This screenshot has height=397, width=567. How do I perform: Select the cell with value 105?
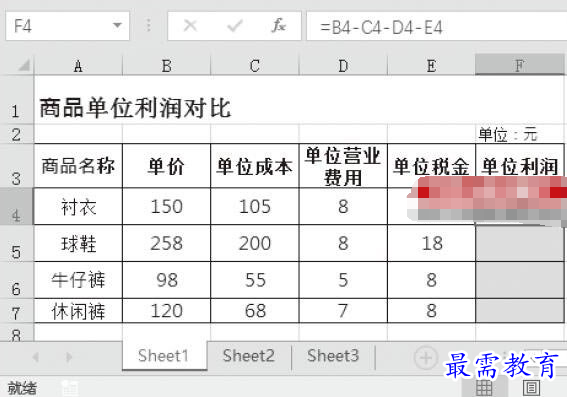pos(255,206)
